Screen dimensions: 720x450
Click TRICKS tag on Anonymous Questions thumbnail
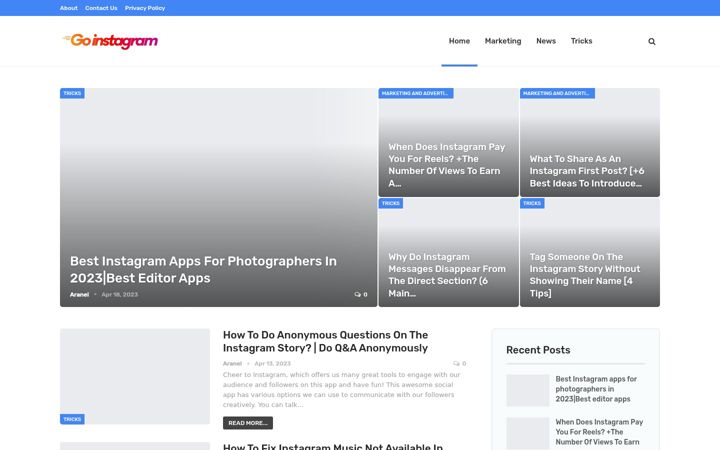coord(72,419)
